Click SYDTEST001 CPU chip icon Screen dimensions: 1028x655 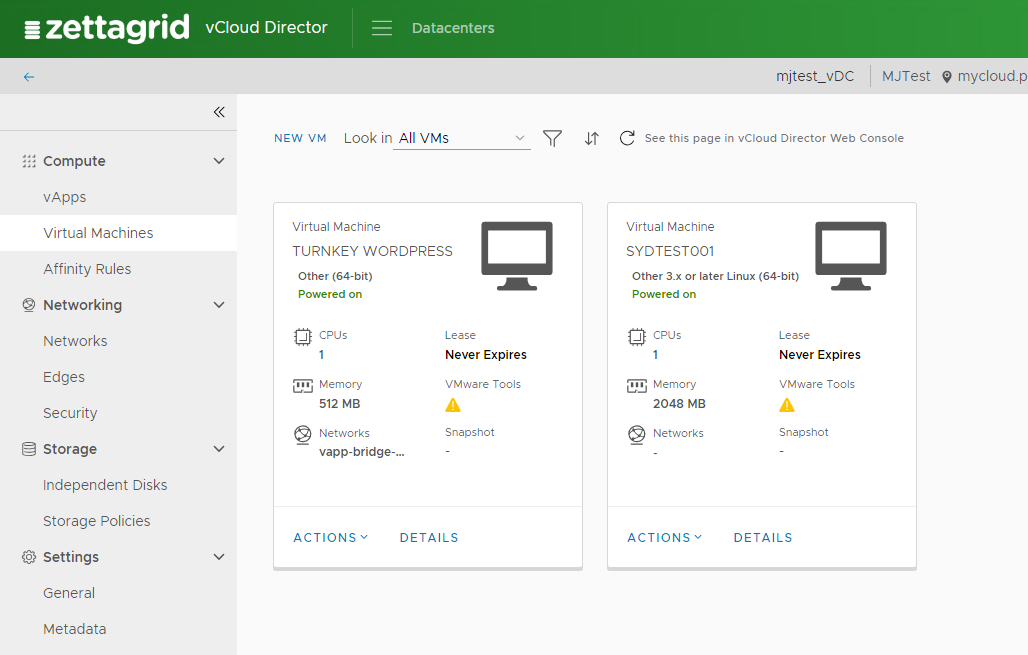[x=637, y=337]
